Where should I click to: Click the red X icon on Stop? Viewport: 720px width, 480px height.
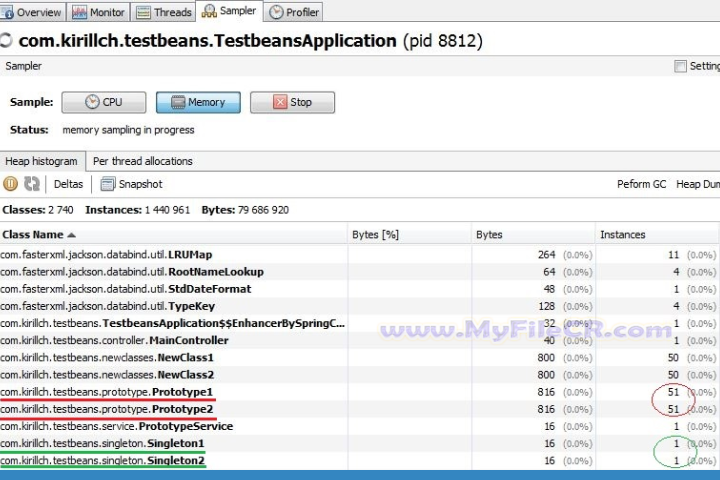279,102
